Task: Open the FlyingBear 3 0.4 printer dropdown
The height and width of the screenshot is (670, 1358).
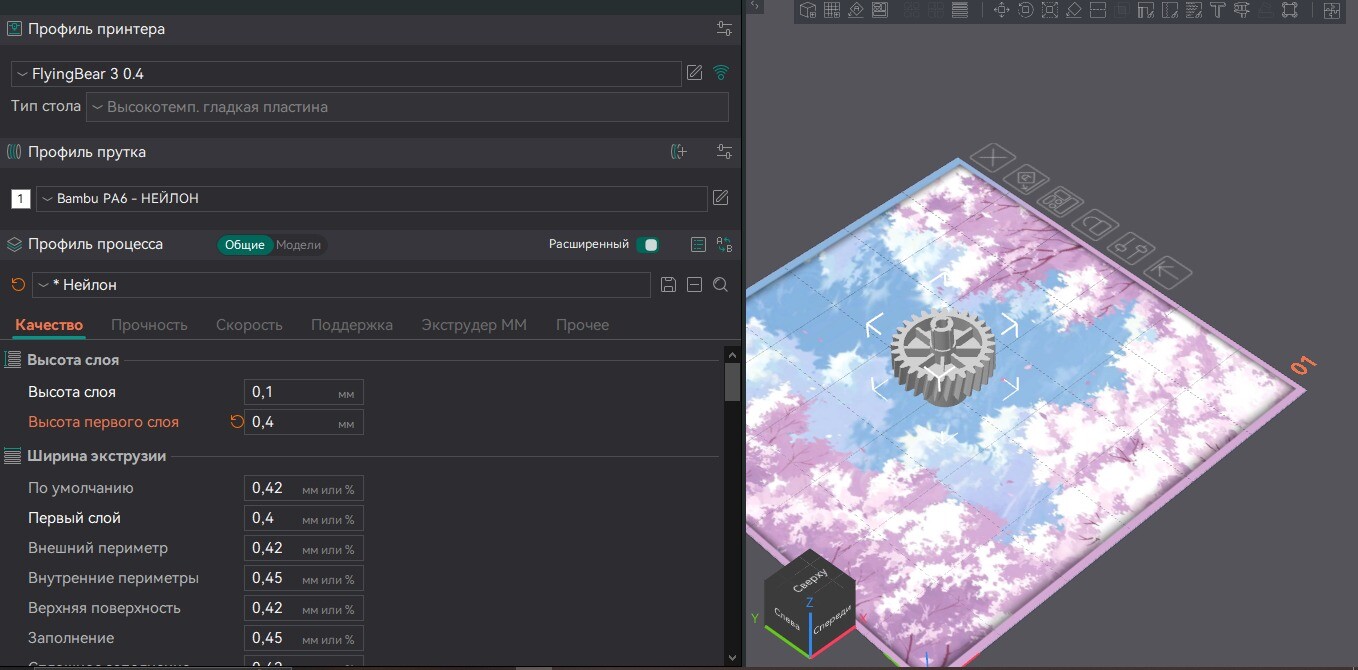Action: click(x=346, y=74)
